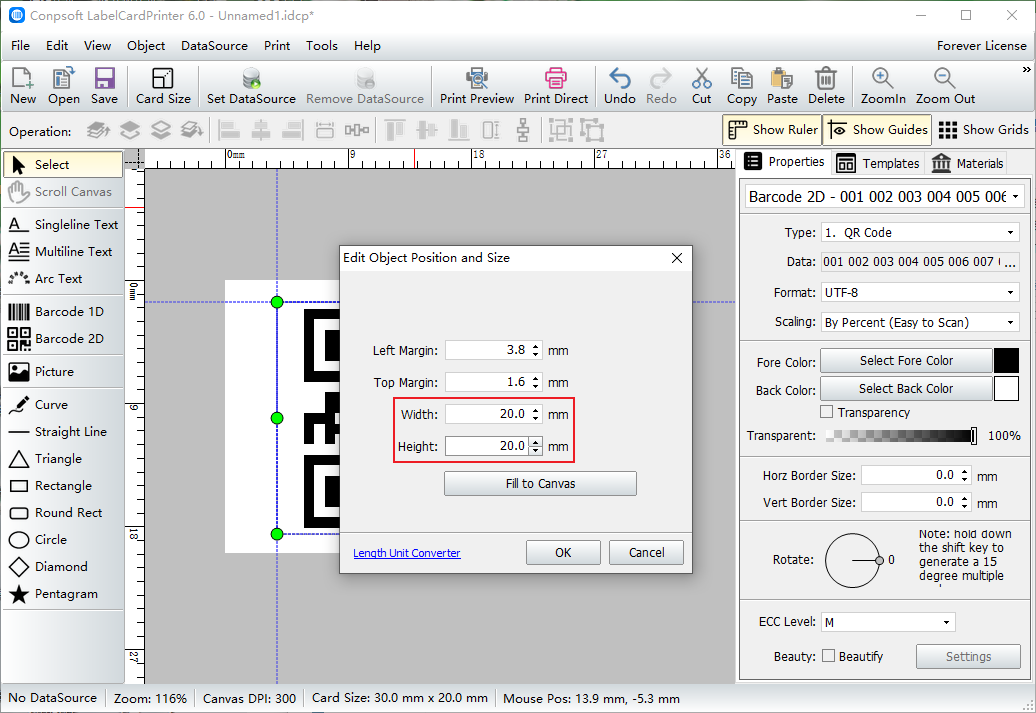This screenshot has height=713, width=1036.
Task: Select the Picture tool
Action: 63,371
